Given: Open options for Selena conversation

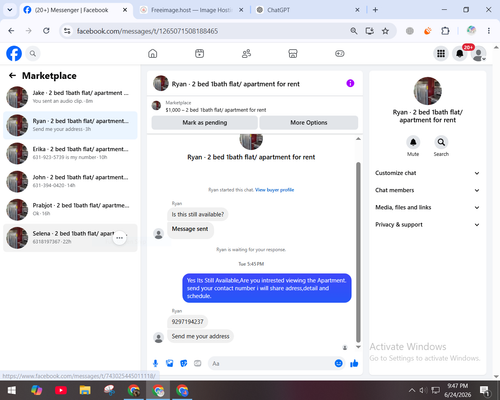Looking at the screenshot, I should point(119,238).
